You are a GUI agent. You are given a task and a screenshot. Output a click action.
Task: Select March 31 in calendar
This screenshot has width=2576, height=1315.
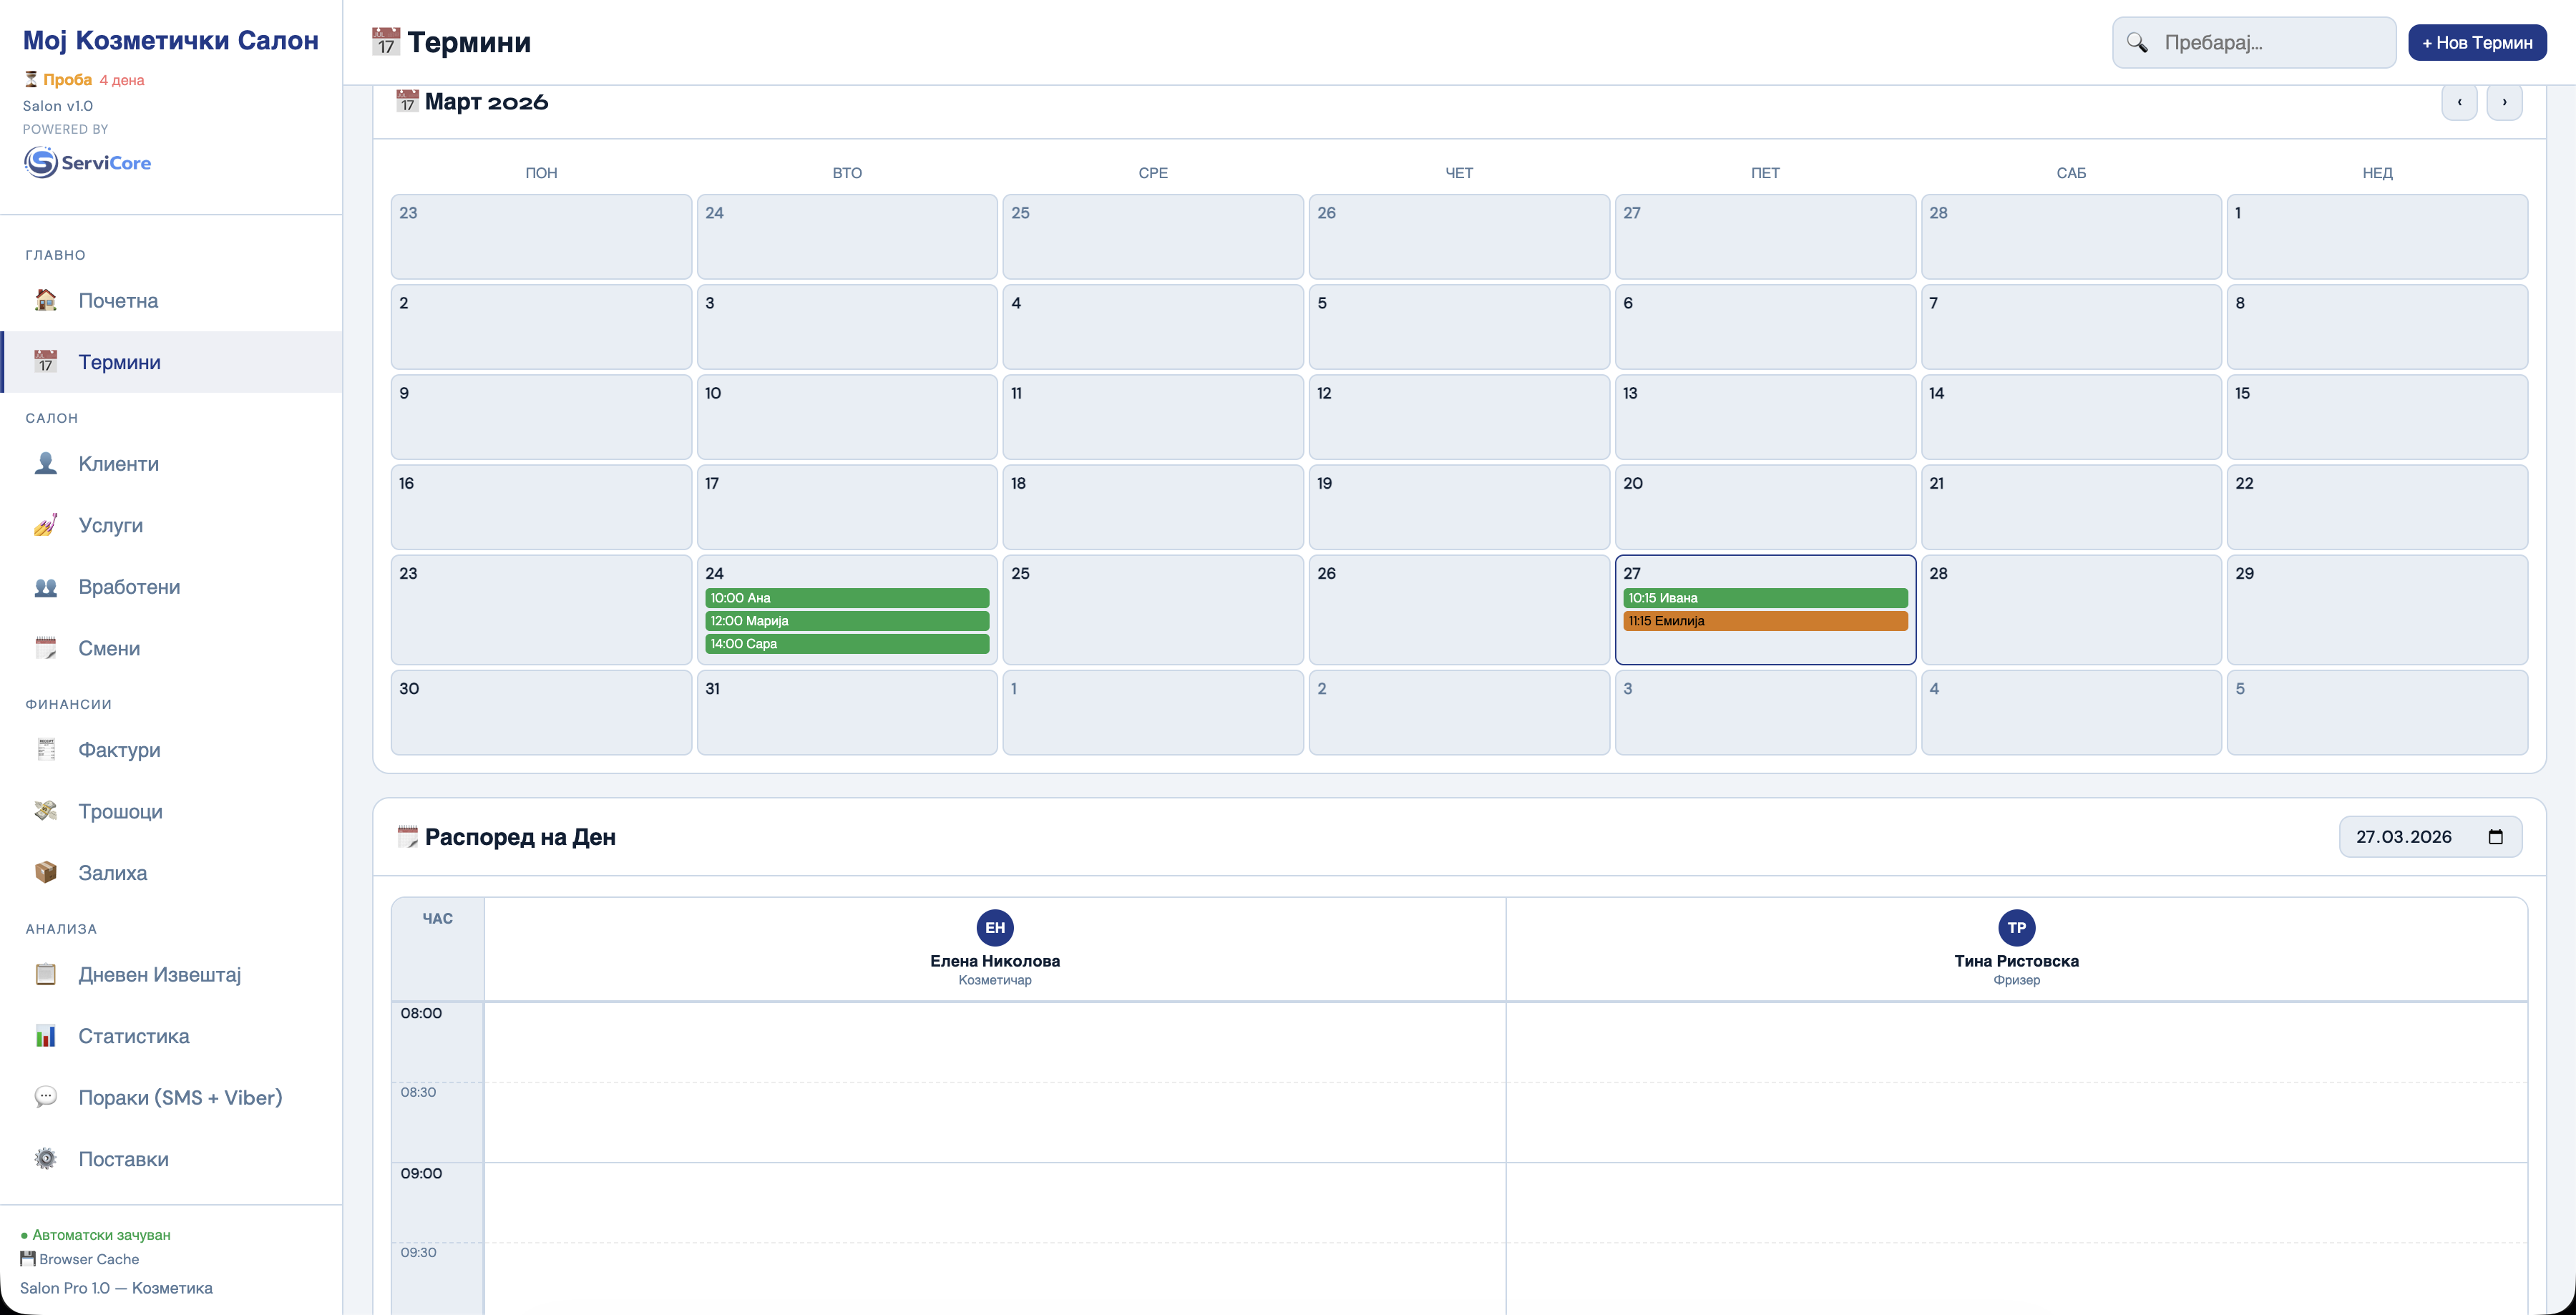click(847, 712)
